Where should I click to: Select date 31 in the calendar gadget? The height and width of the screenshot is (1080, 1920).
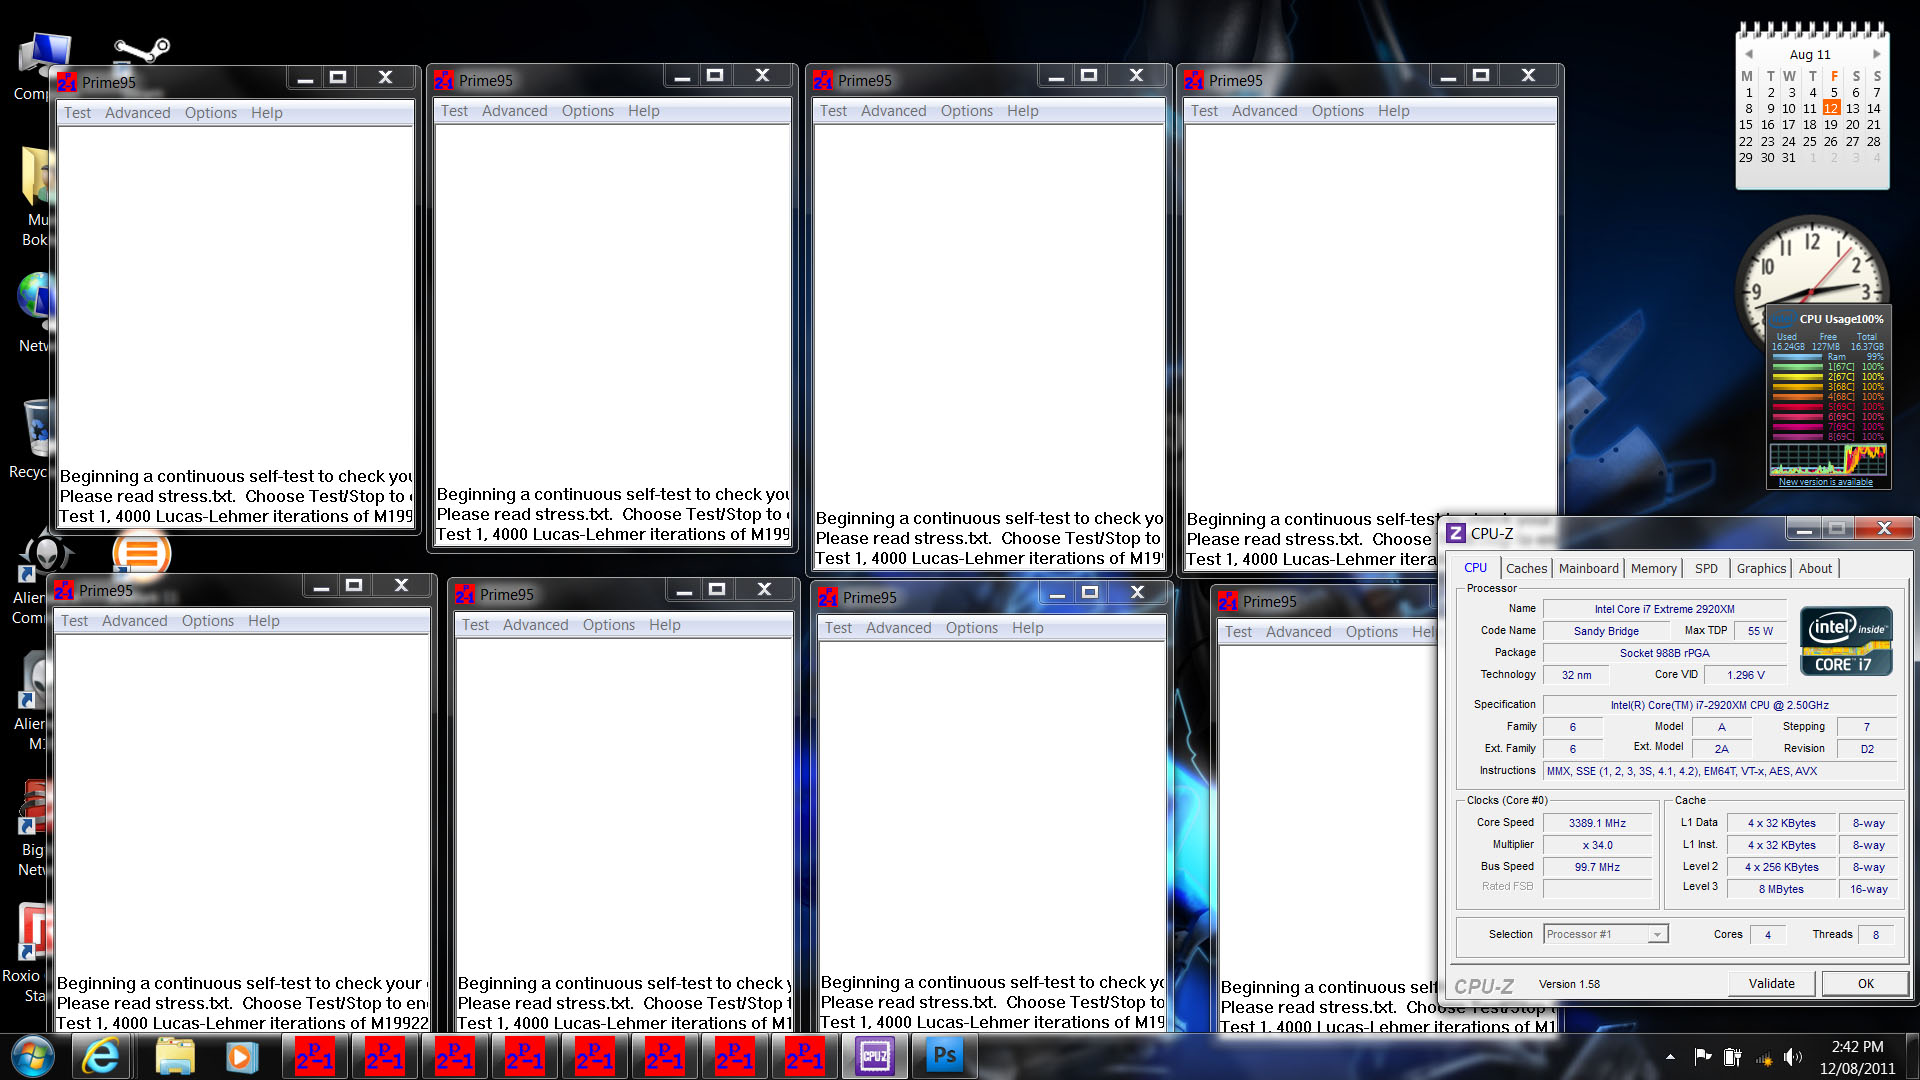pyautogui.click(x=1789, y=157)
